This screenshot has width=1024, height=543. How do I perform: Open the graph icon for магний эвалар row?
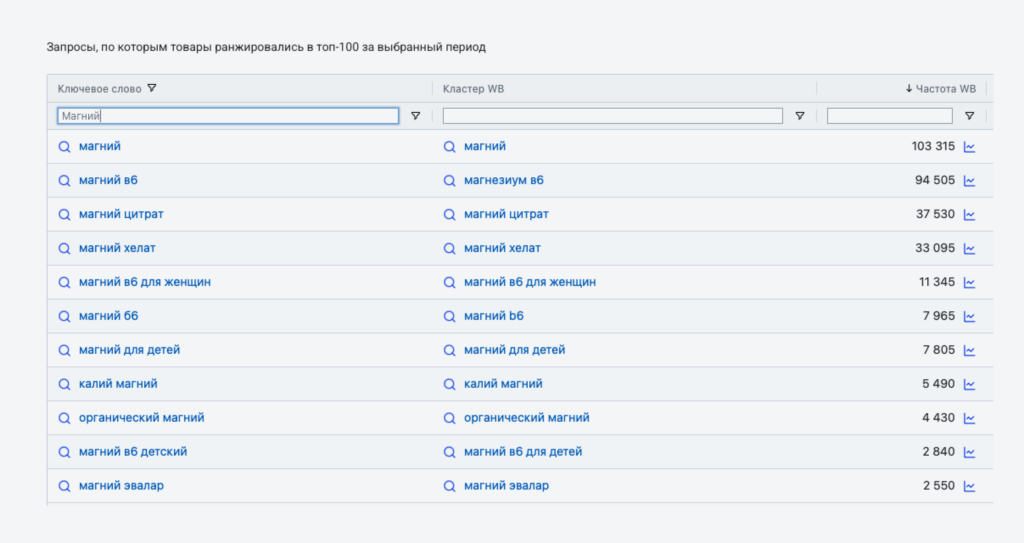[969, 486]
